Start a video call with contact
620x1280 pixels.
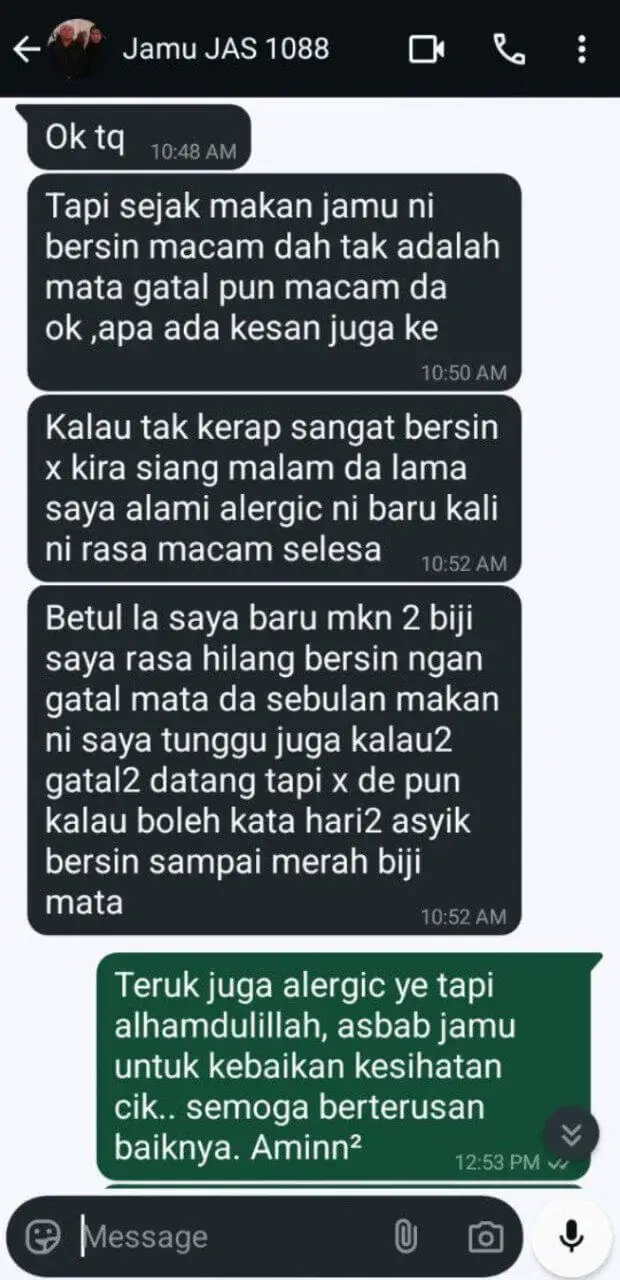[x=427, y=49]
